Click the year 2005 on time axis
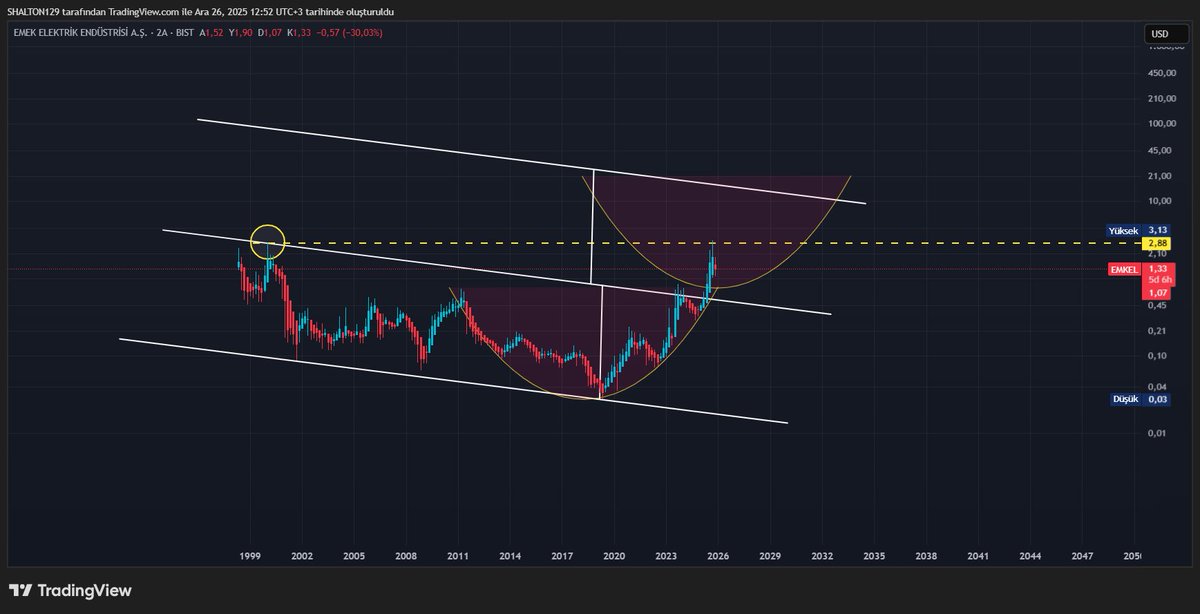The image size is (1200, 614). click(354, 555)
